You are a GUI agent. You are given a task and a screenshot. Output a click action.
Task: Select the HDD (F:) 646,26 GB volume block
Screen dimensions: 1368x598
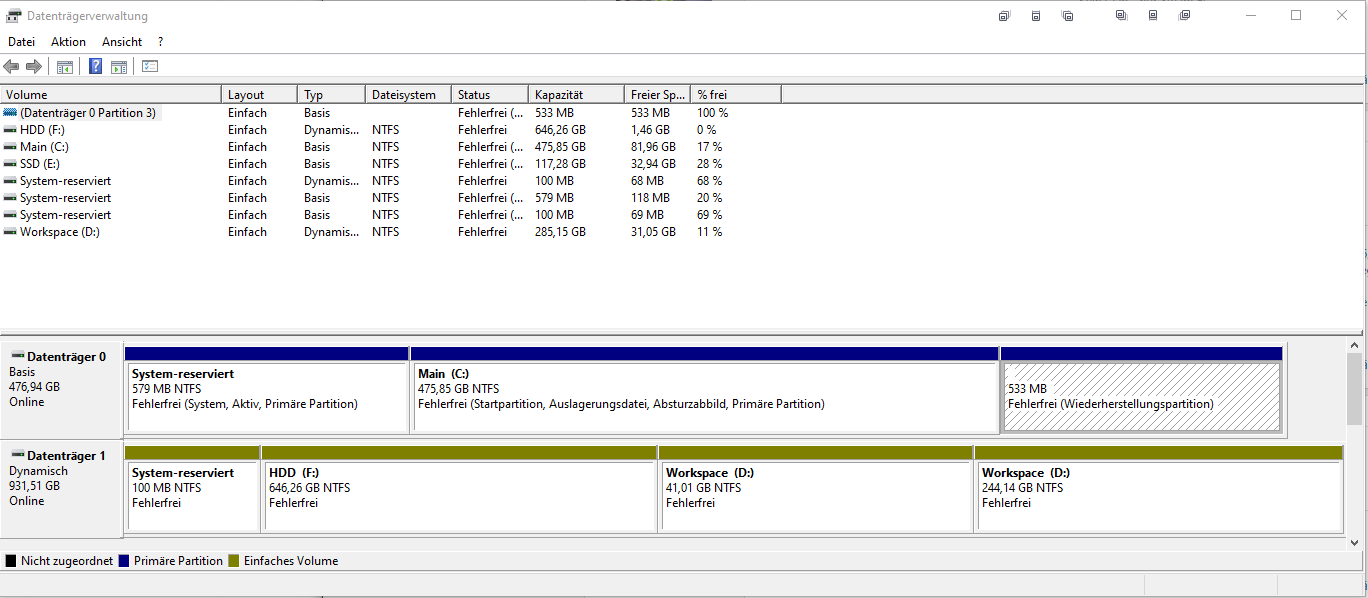point(459,489)
